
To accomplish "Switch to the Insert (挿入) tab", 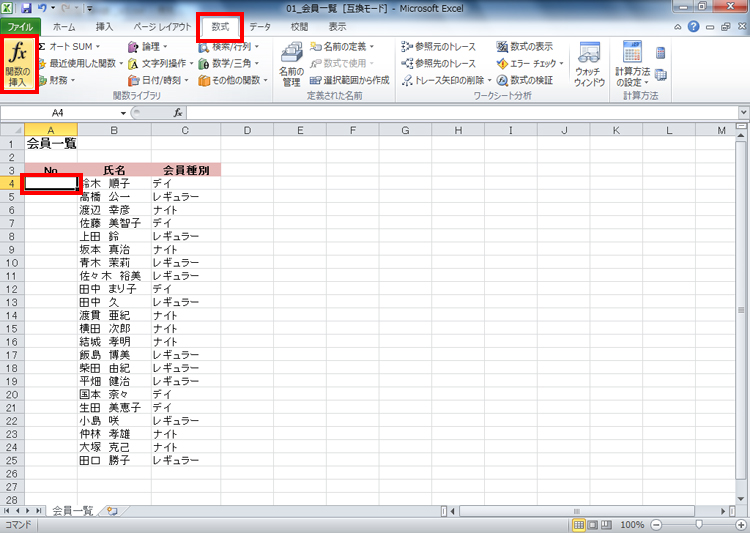I will [104, 27].
